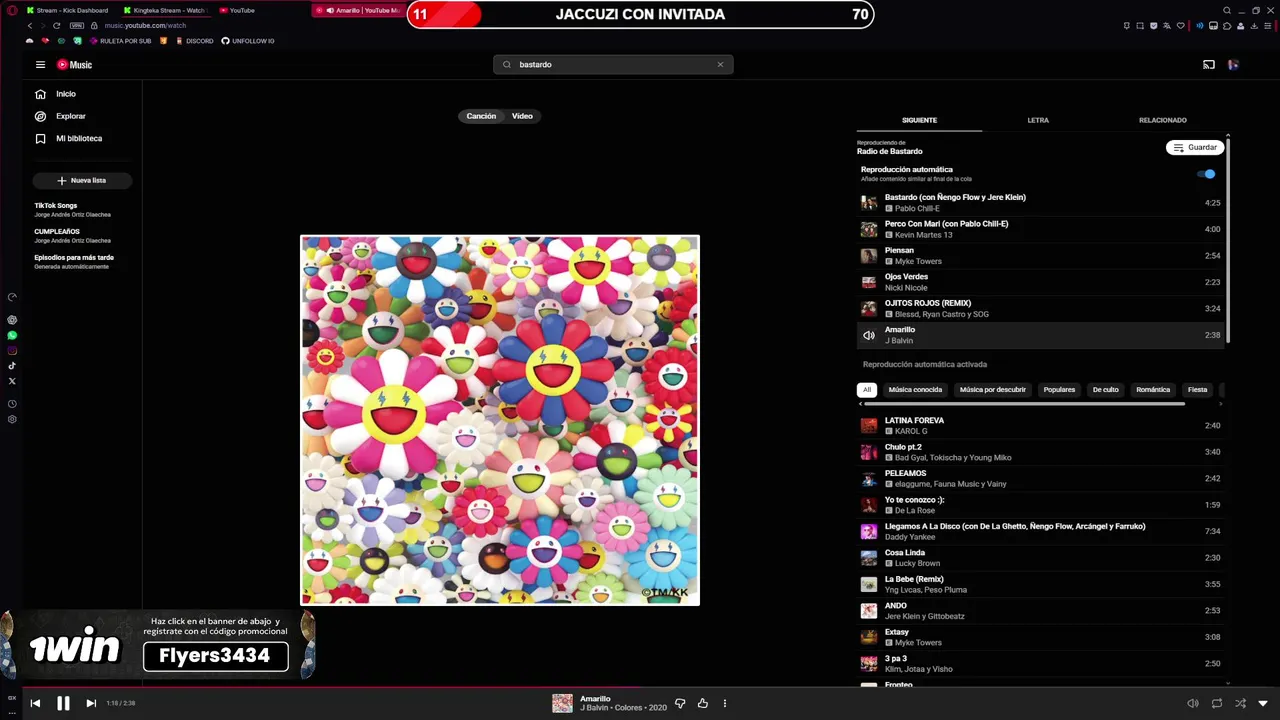Image resolution: width=1280 pixels, height=720 pixels.
Task: Click the Cosa Linda song thumbnail
Action: 868,558
